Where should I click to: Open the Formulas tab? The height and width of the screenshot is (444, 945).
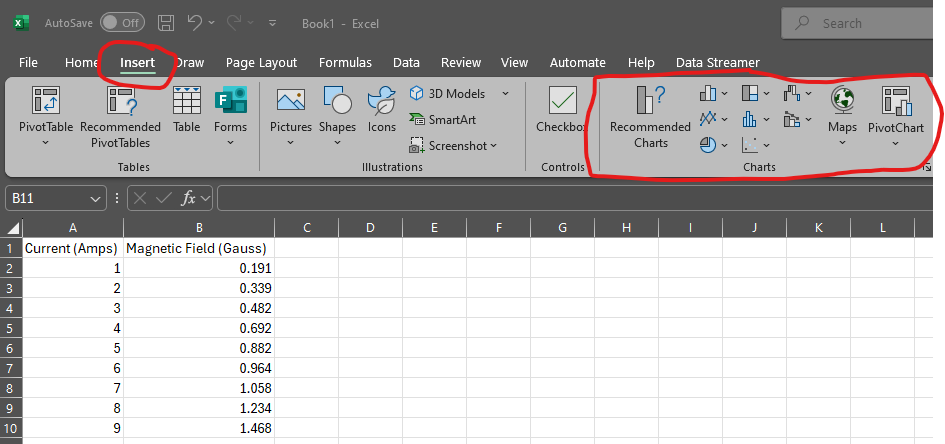(x=345, y=62)
